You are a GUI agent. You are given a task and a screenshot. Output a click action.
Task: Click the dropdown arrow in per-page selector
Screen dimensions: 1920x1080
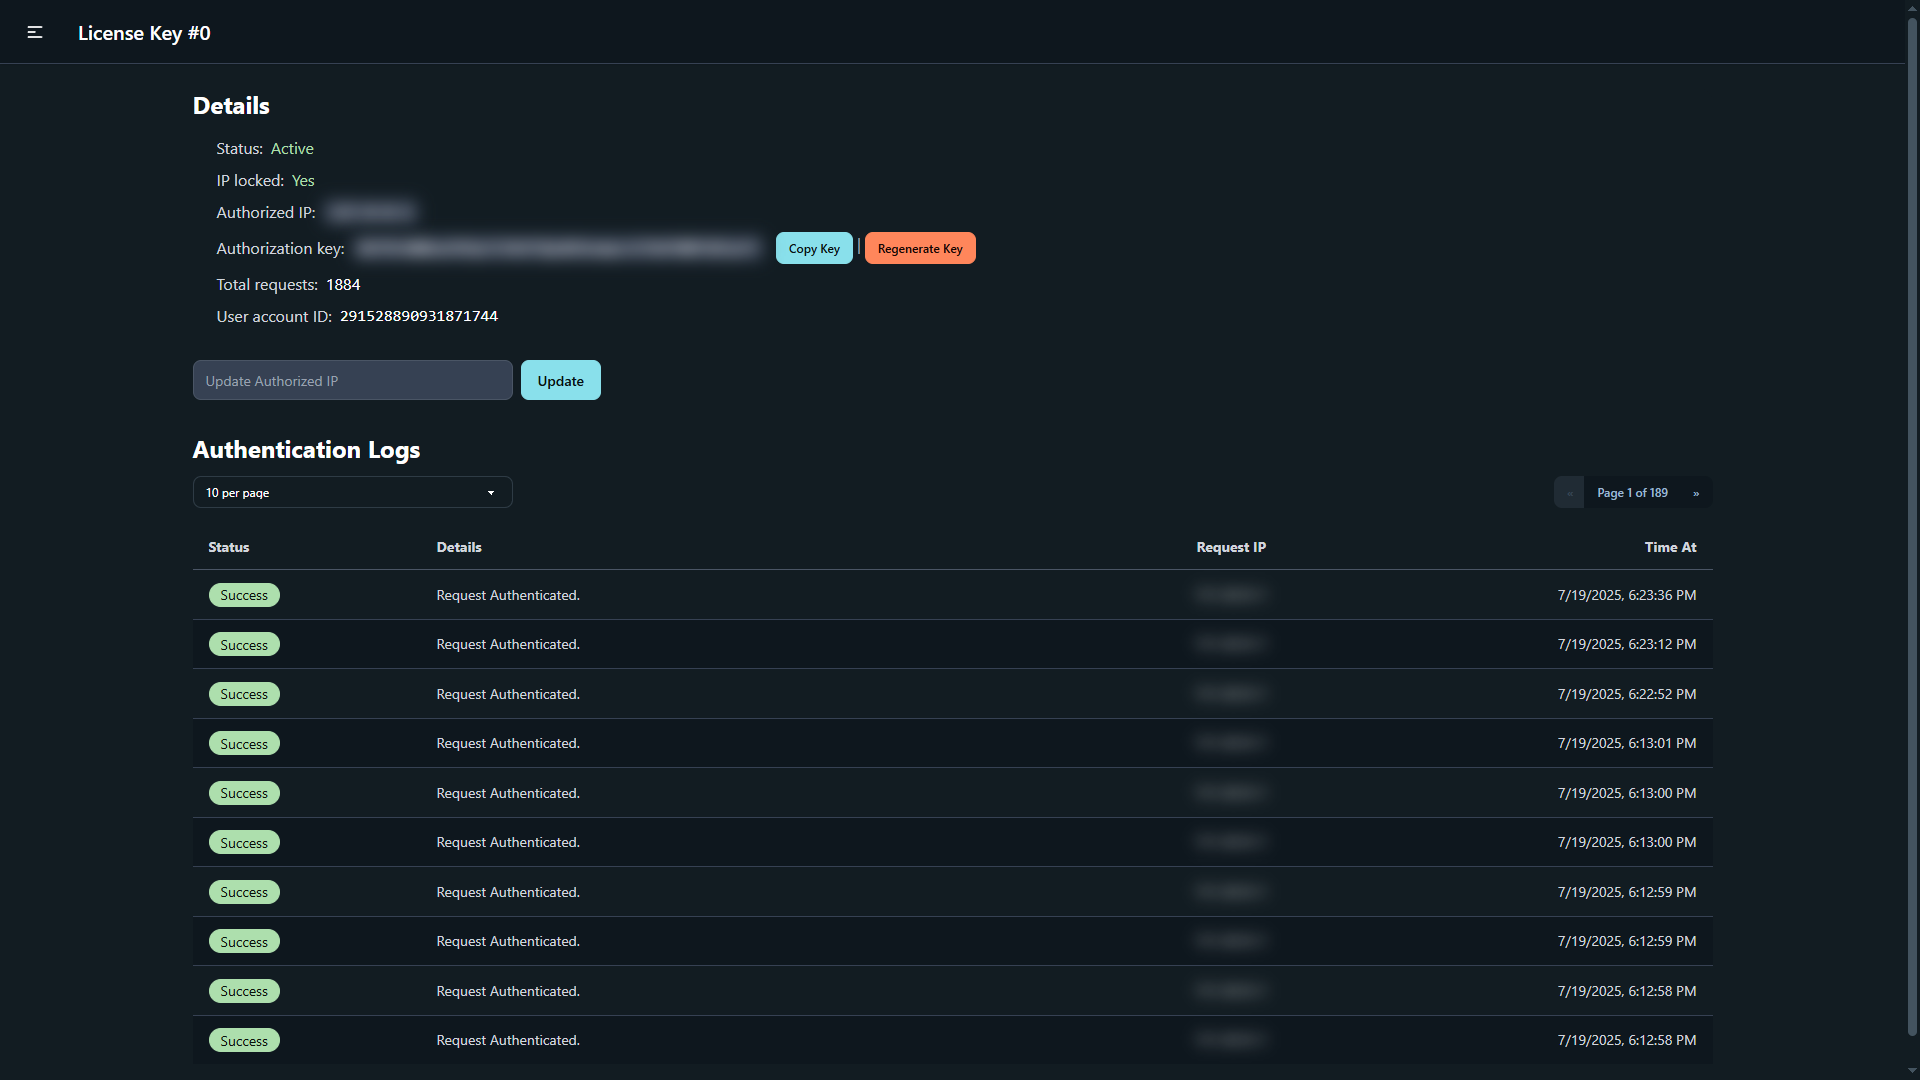[x=491, y=493]
